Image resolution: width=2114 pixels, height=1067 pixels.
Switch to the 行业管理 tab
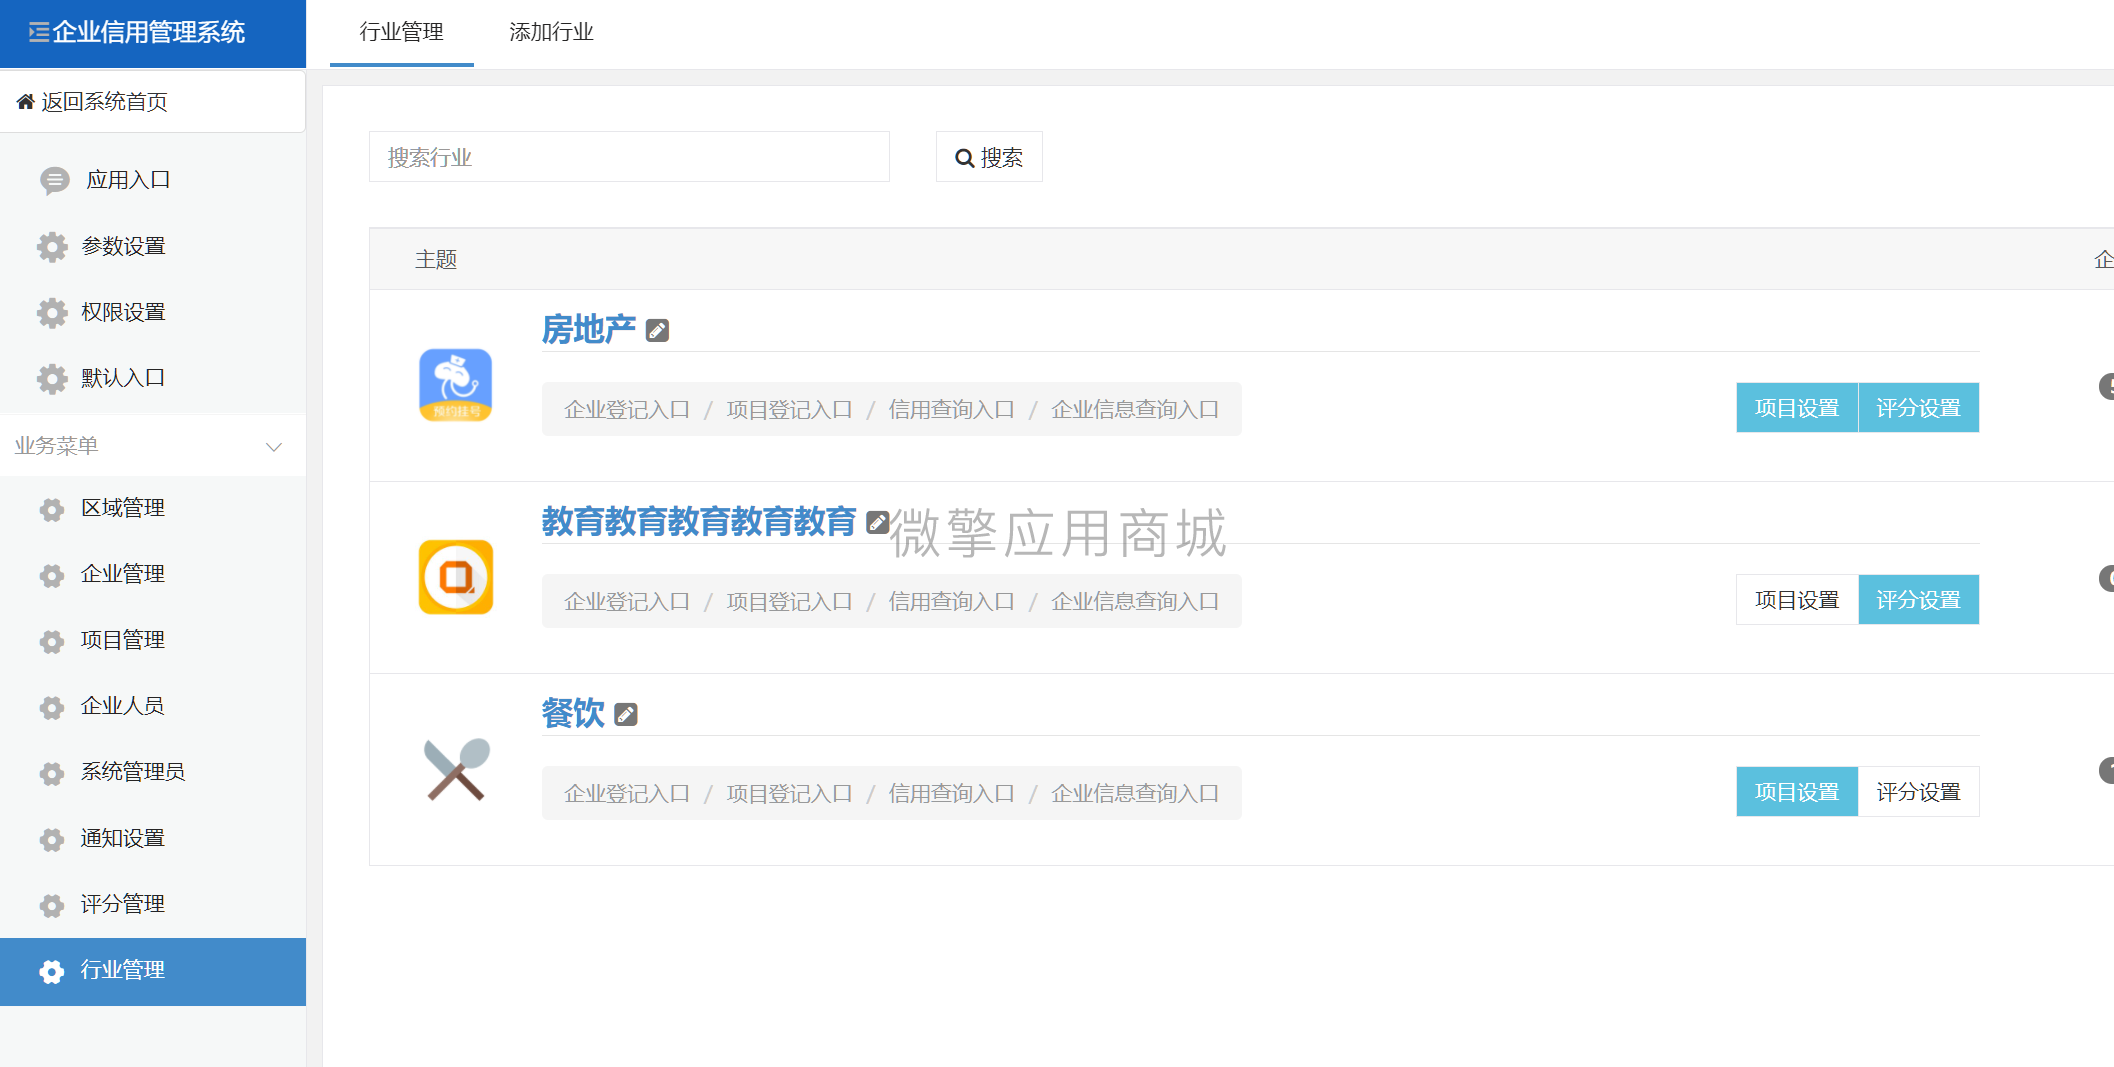click(402, 32)
